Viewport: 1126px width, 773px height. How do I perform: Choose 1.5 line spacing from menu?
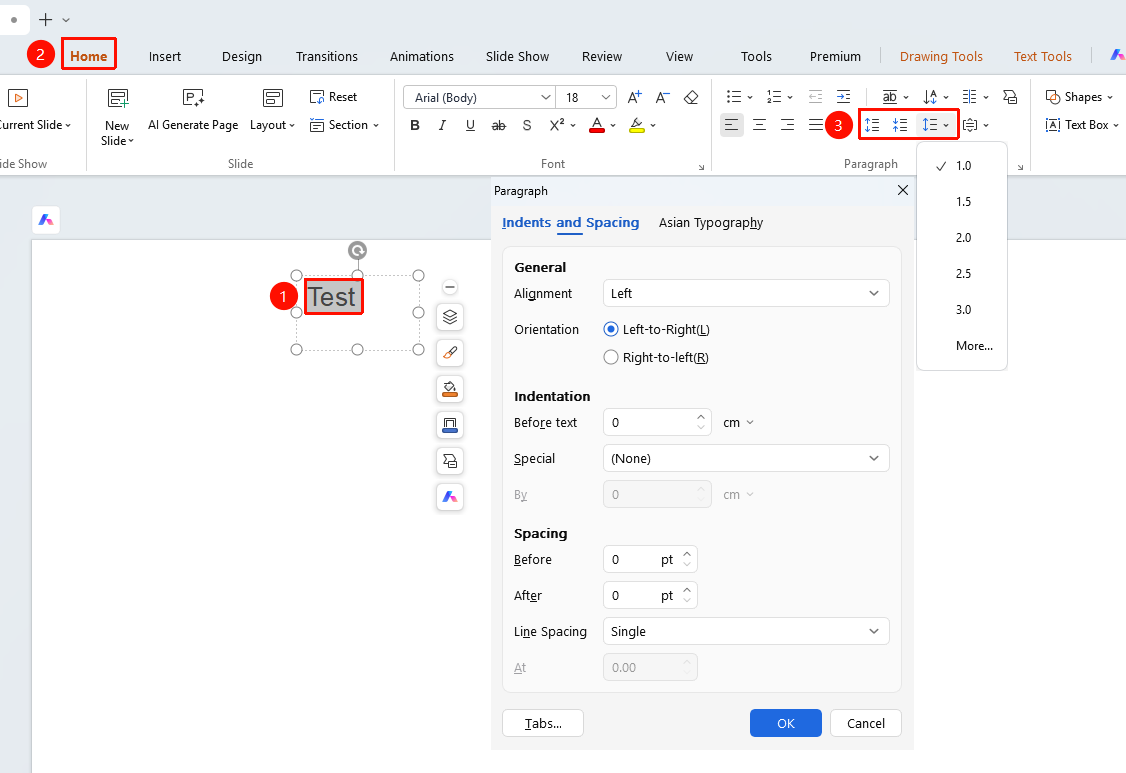962,202
